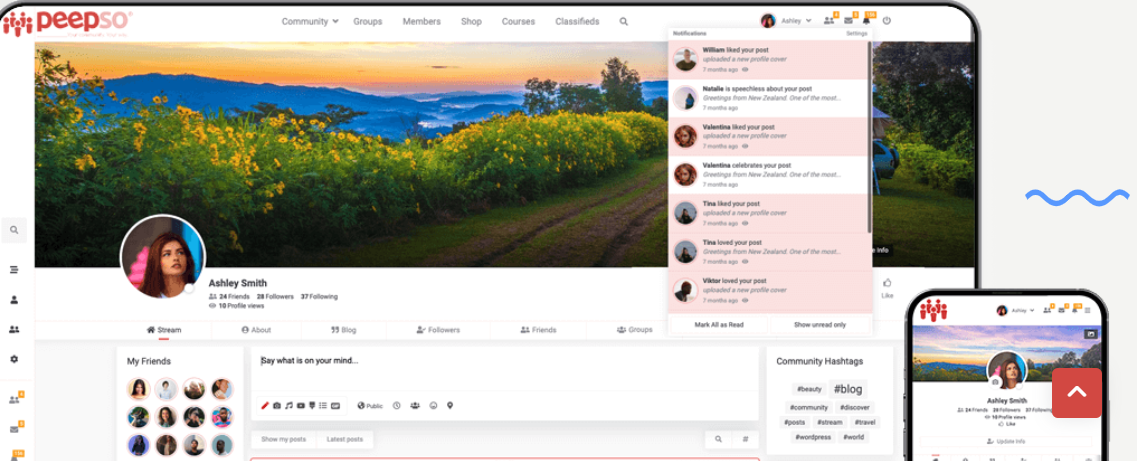
Task: Select the red pencil status post type
Action: coord(265,406)
